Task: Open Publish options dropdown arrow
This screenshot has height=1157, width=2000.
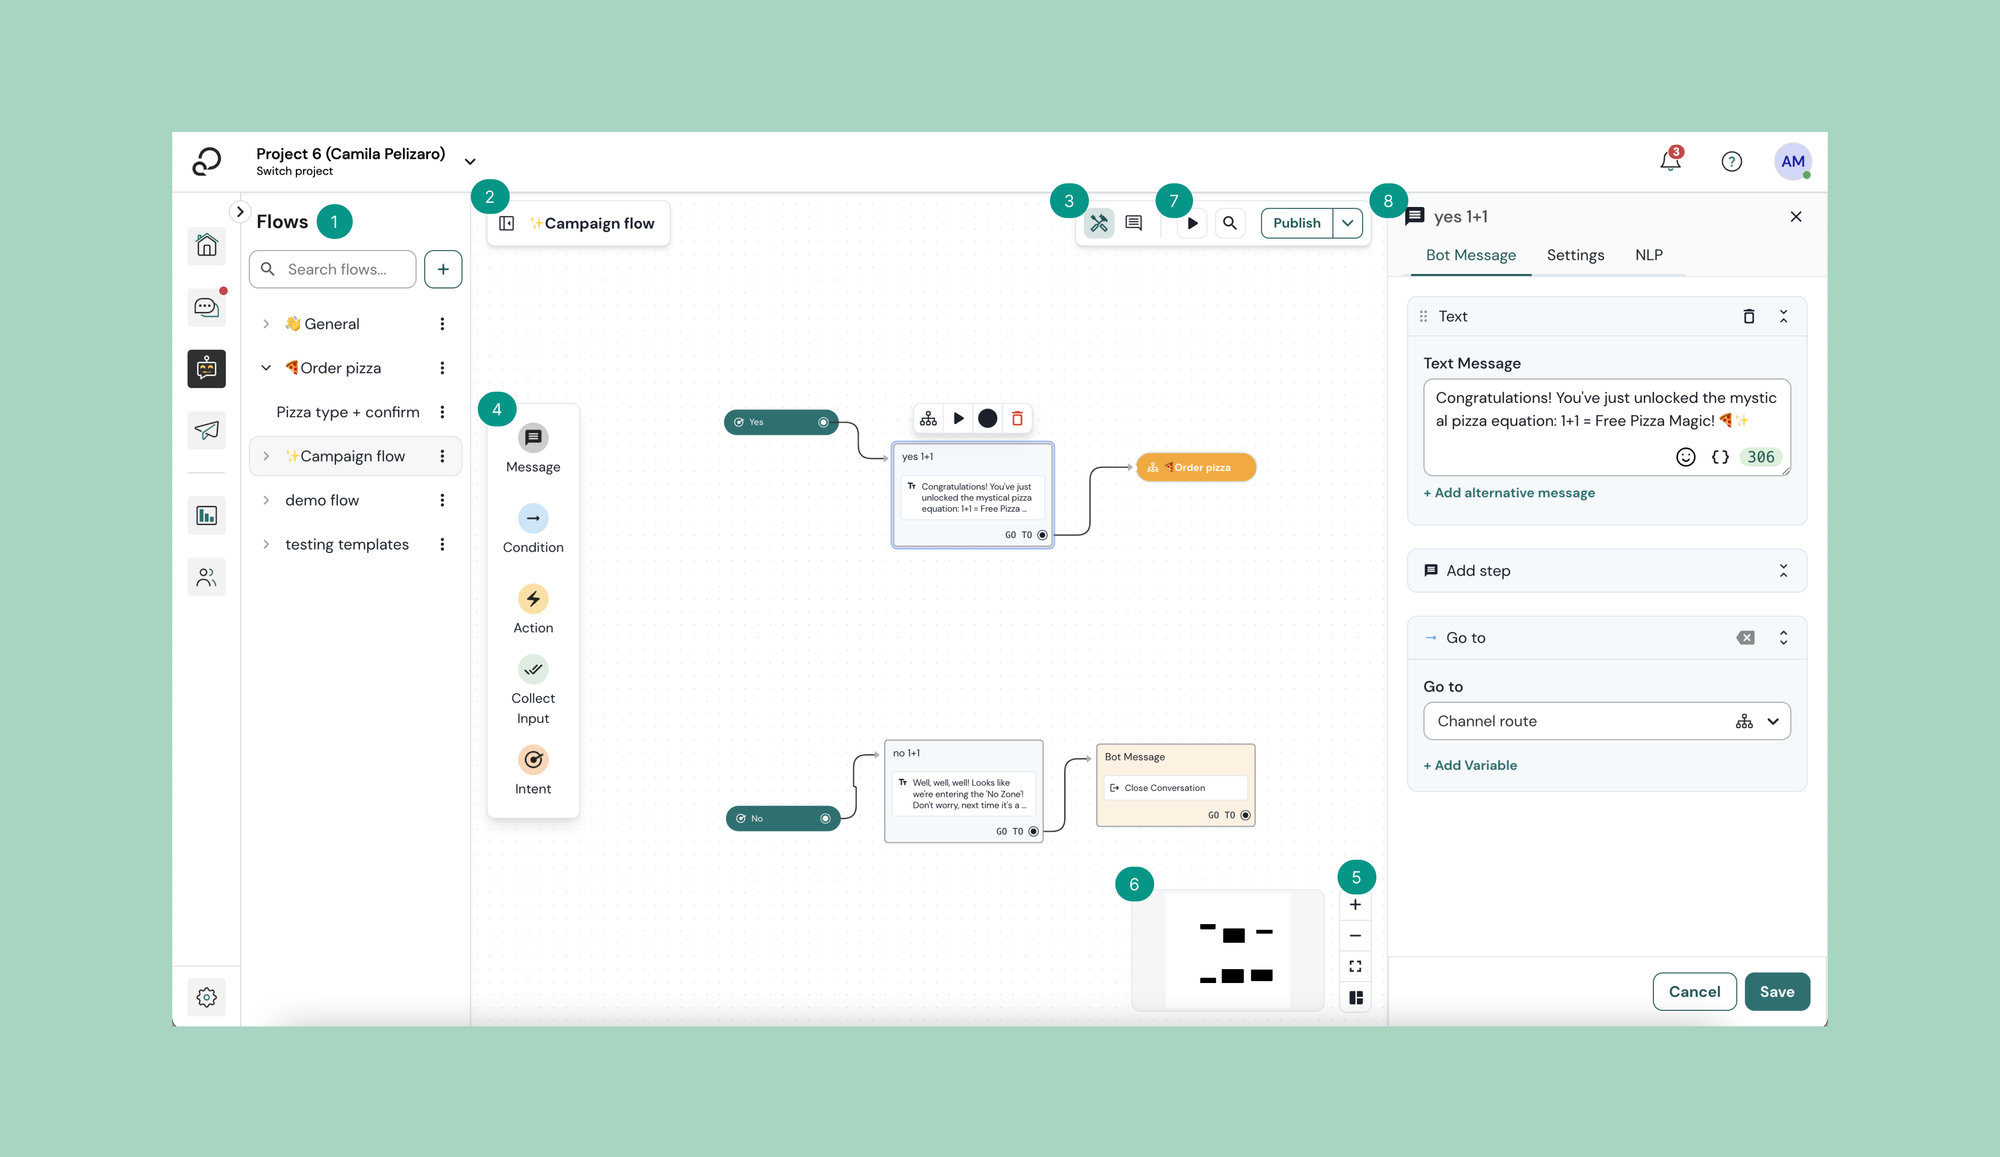Action: pyautogui.click(x=1348, y=223)
